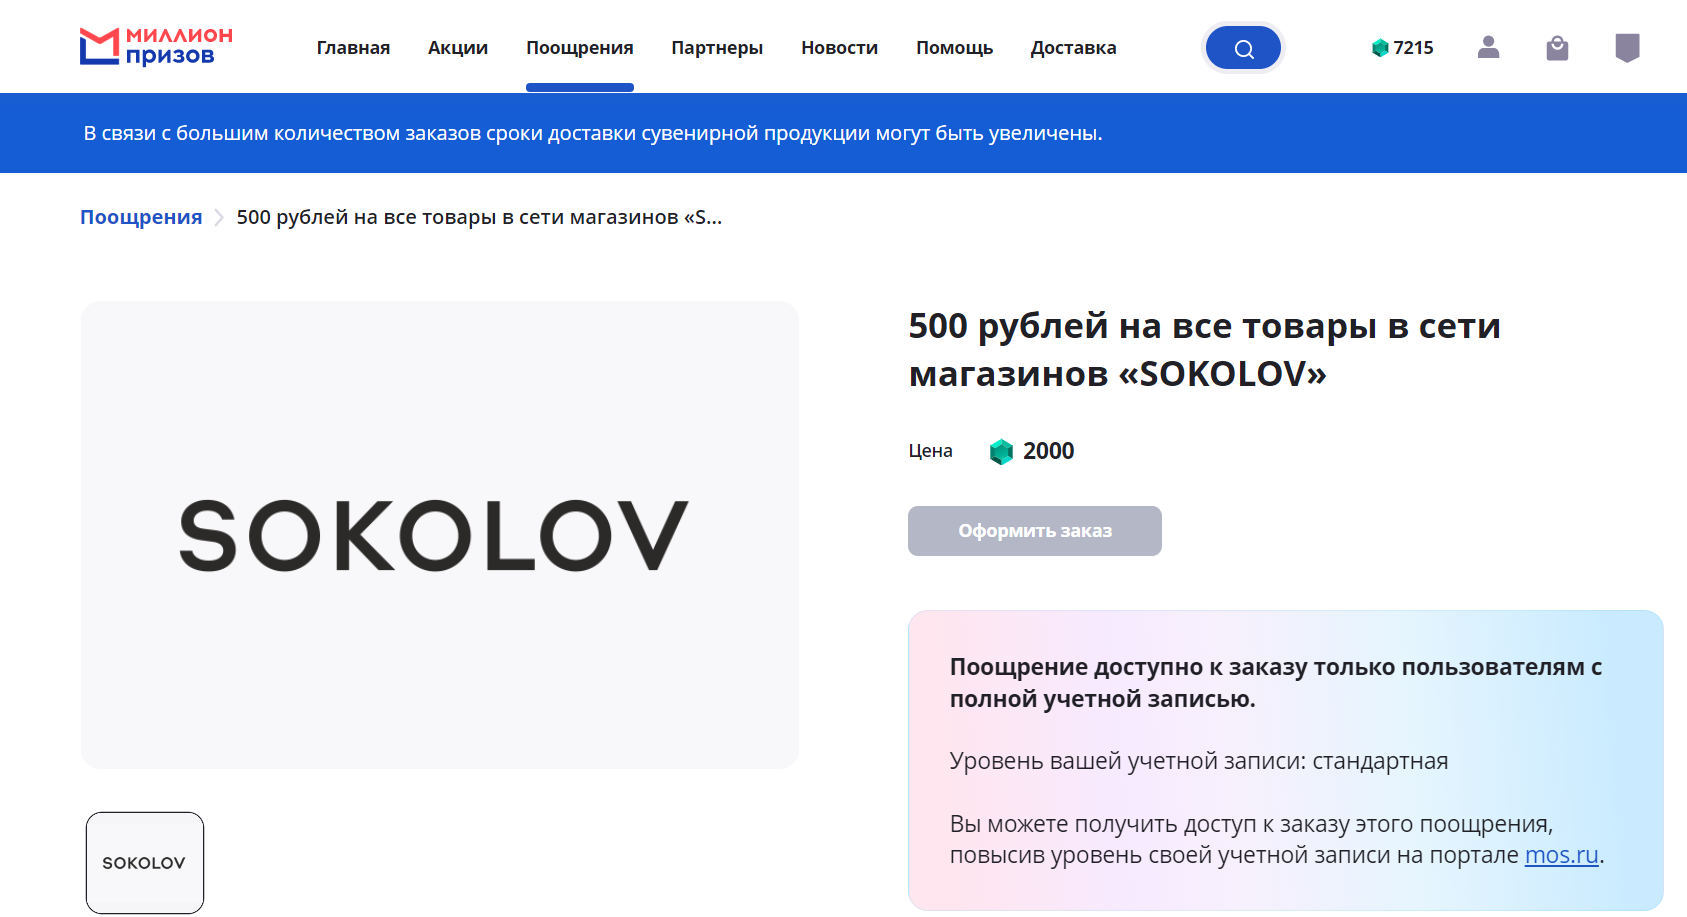Click the Цена label
The height and width of the screenshot is (917, 1687).
[x=930, y=451]
